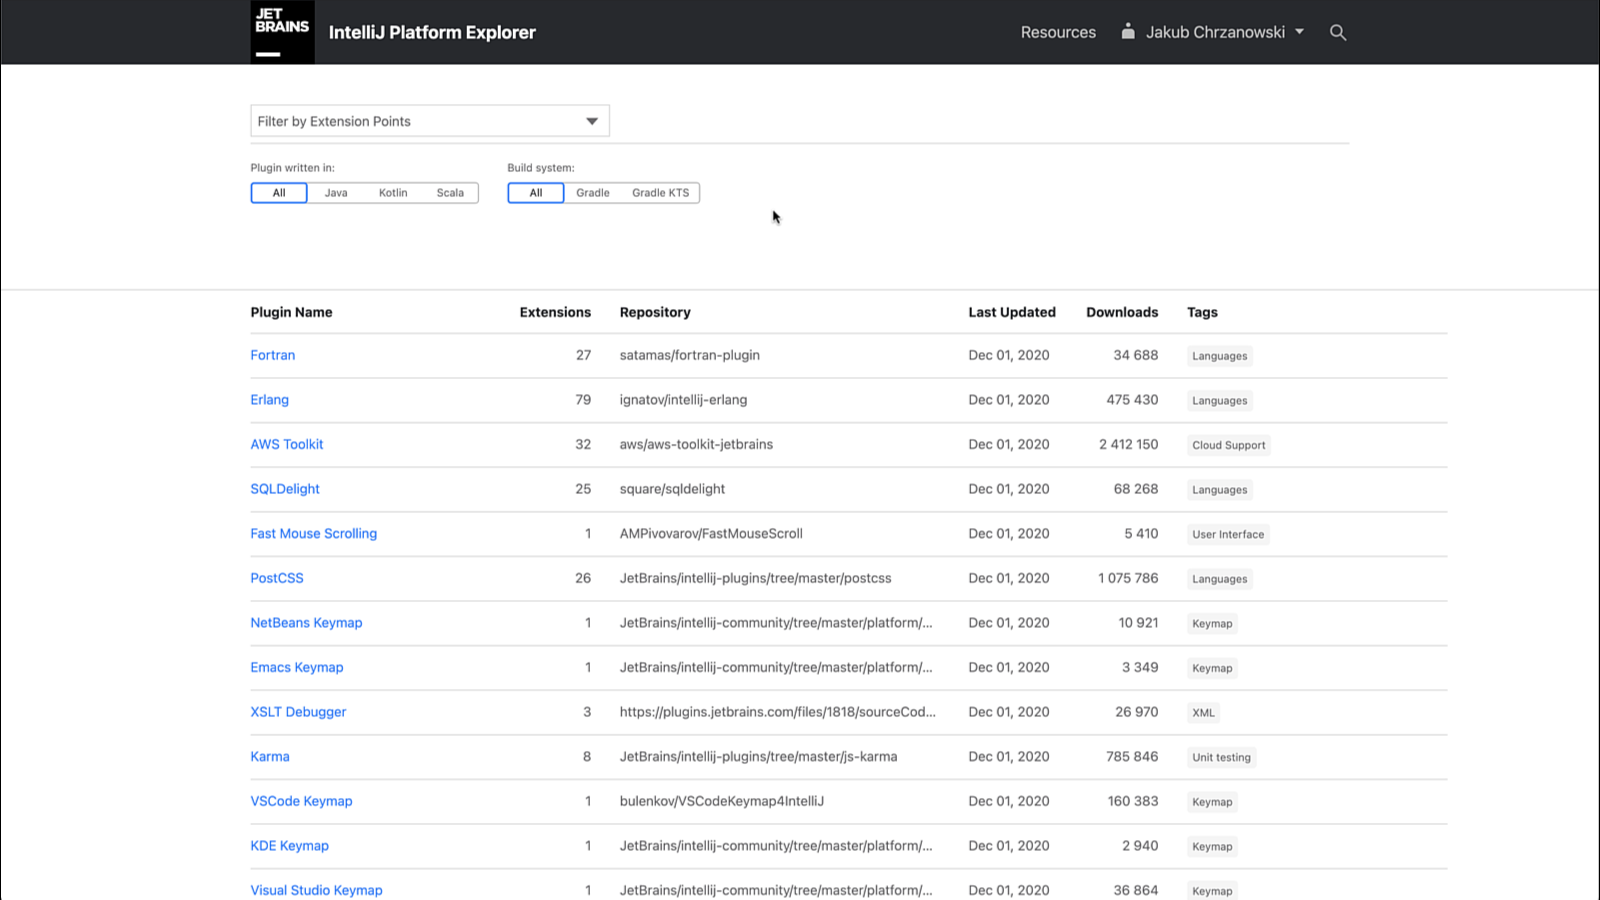Click the Languages tag in Erlang row

pos(1219,400)
